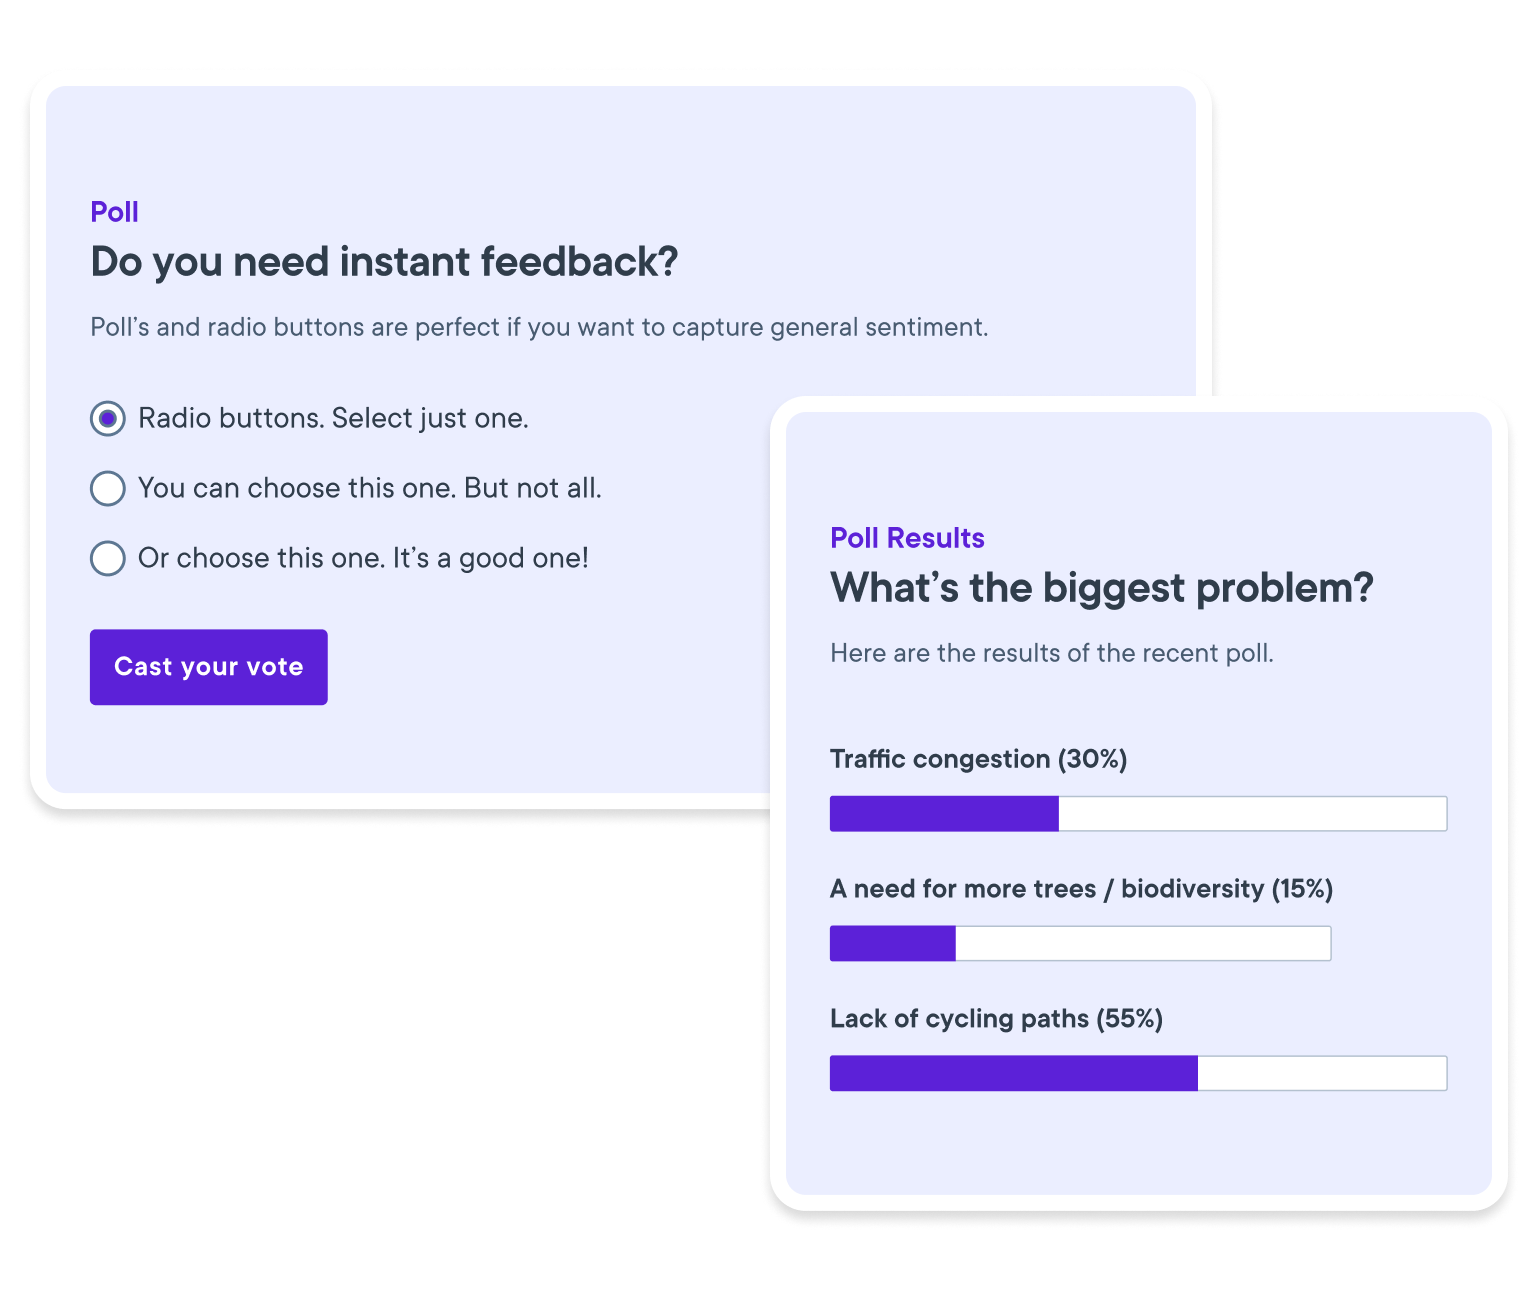Viewport: 1540px width, 1298px height.
Task: Click the empty portion of the 30% bar
Action: (x=1250, y=813)
